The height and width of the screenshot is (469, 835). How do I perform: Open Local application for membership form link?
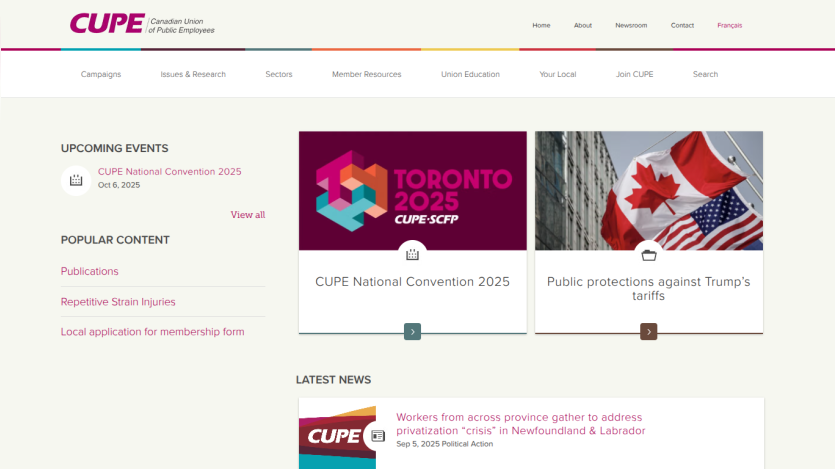(x=152, y=332)
